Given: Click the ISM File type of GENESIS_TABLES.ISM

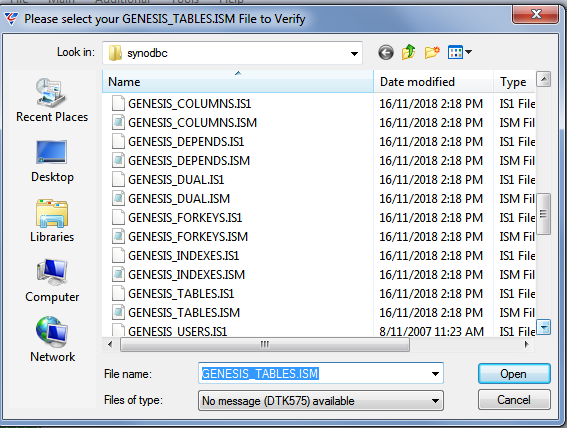Looking at the screenshot, I should [517, 313].
